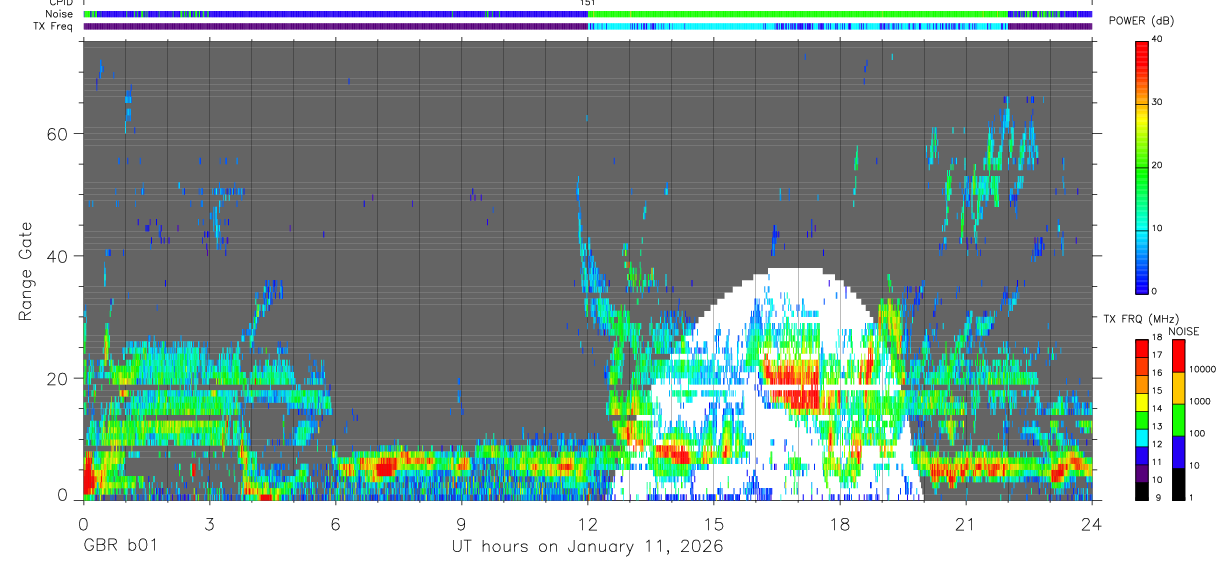Image resolution: width=1228 pixels, height=567 pixels.
Task: Click the 20 label on POWER scale
Action: click(1159, 166)
